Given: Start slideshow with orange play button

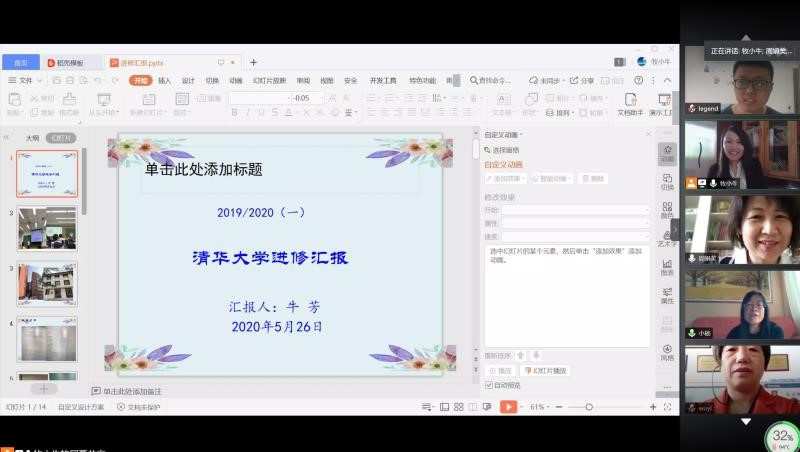Looking at the screenshot, I should (508, 407).
